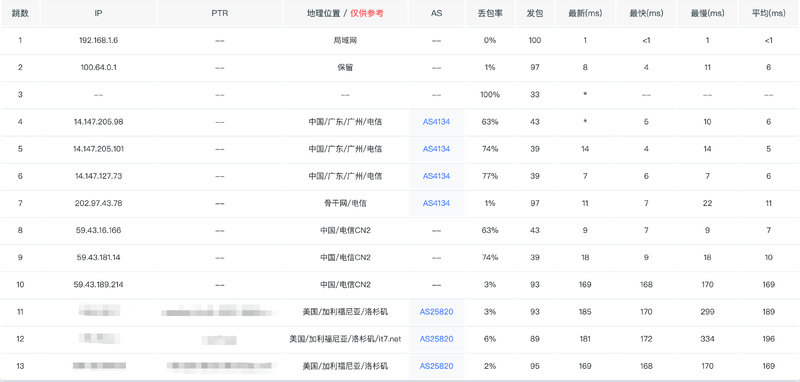Image resolution: width=800 pixels, height=382 pixels.
Task: Open the AS25820 link in hop 12 row
Action: point(436,339)
